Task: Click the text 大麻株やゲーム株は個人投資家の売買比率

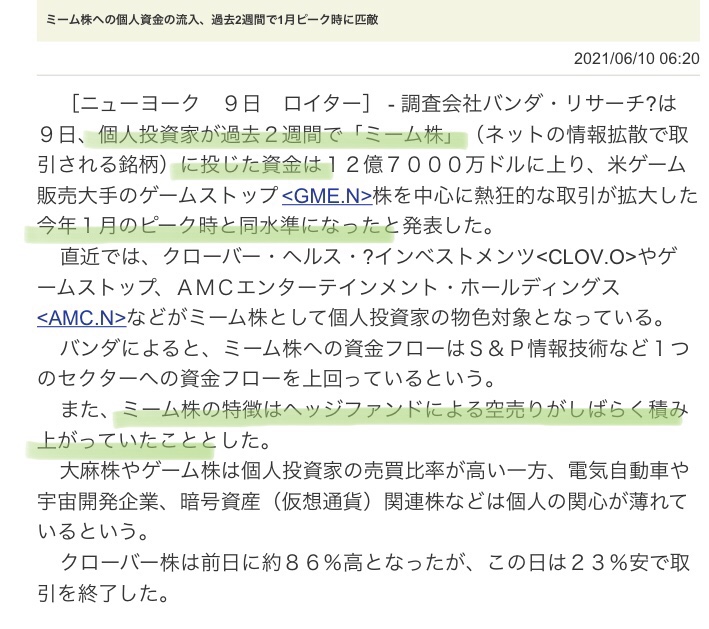Action: [x=252, y=471]
